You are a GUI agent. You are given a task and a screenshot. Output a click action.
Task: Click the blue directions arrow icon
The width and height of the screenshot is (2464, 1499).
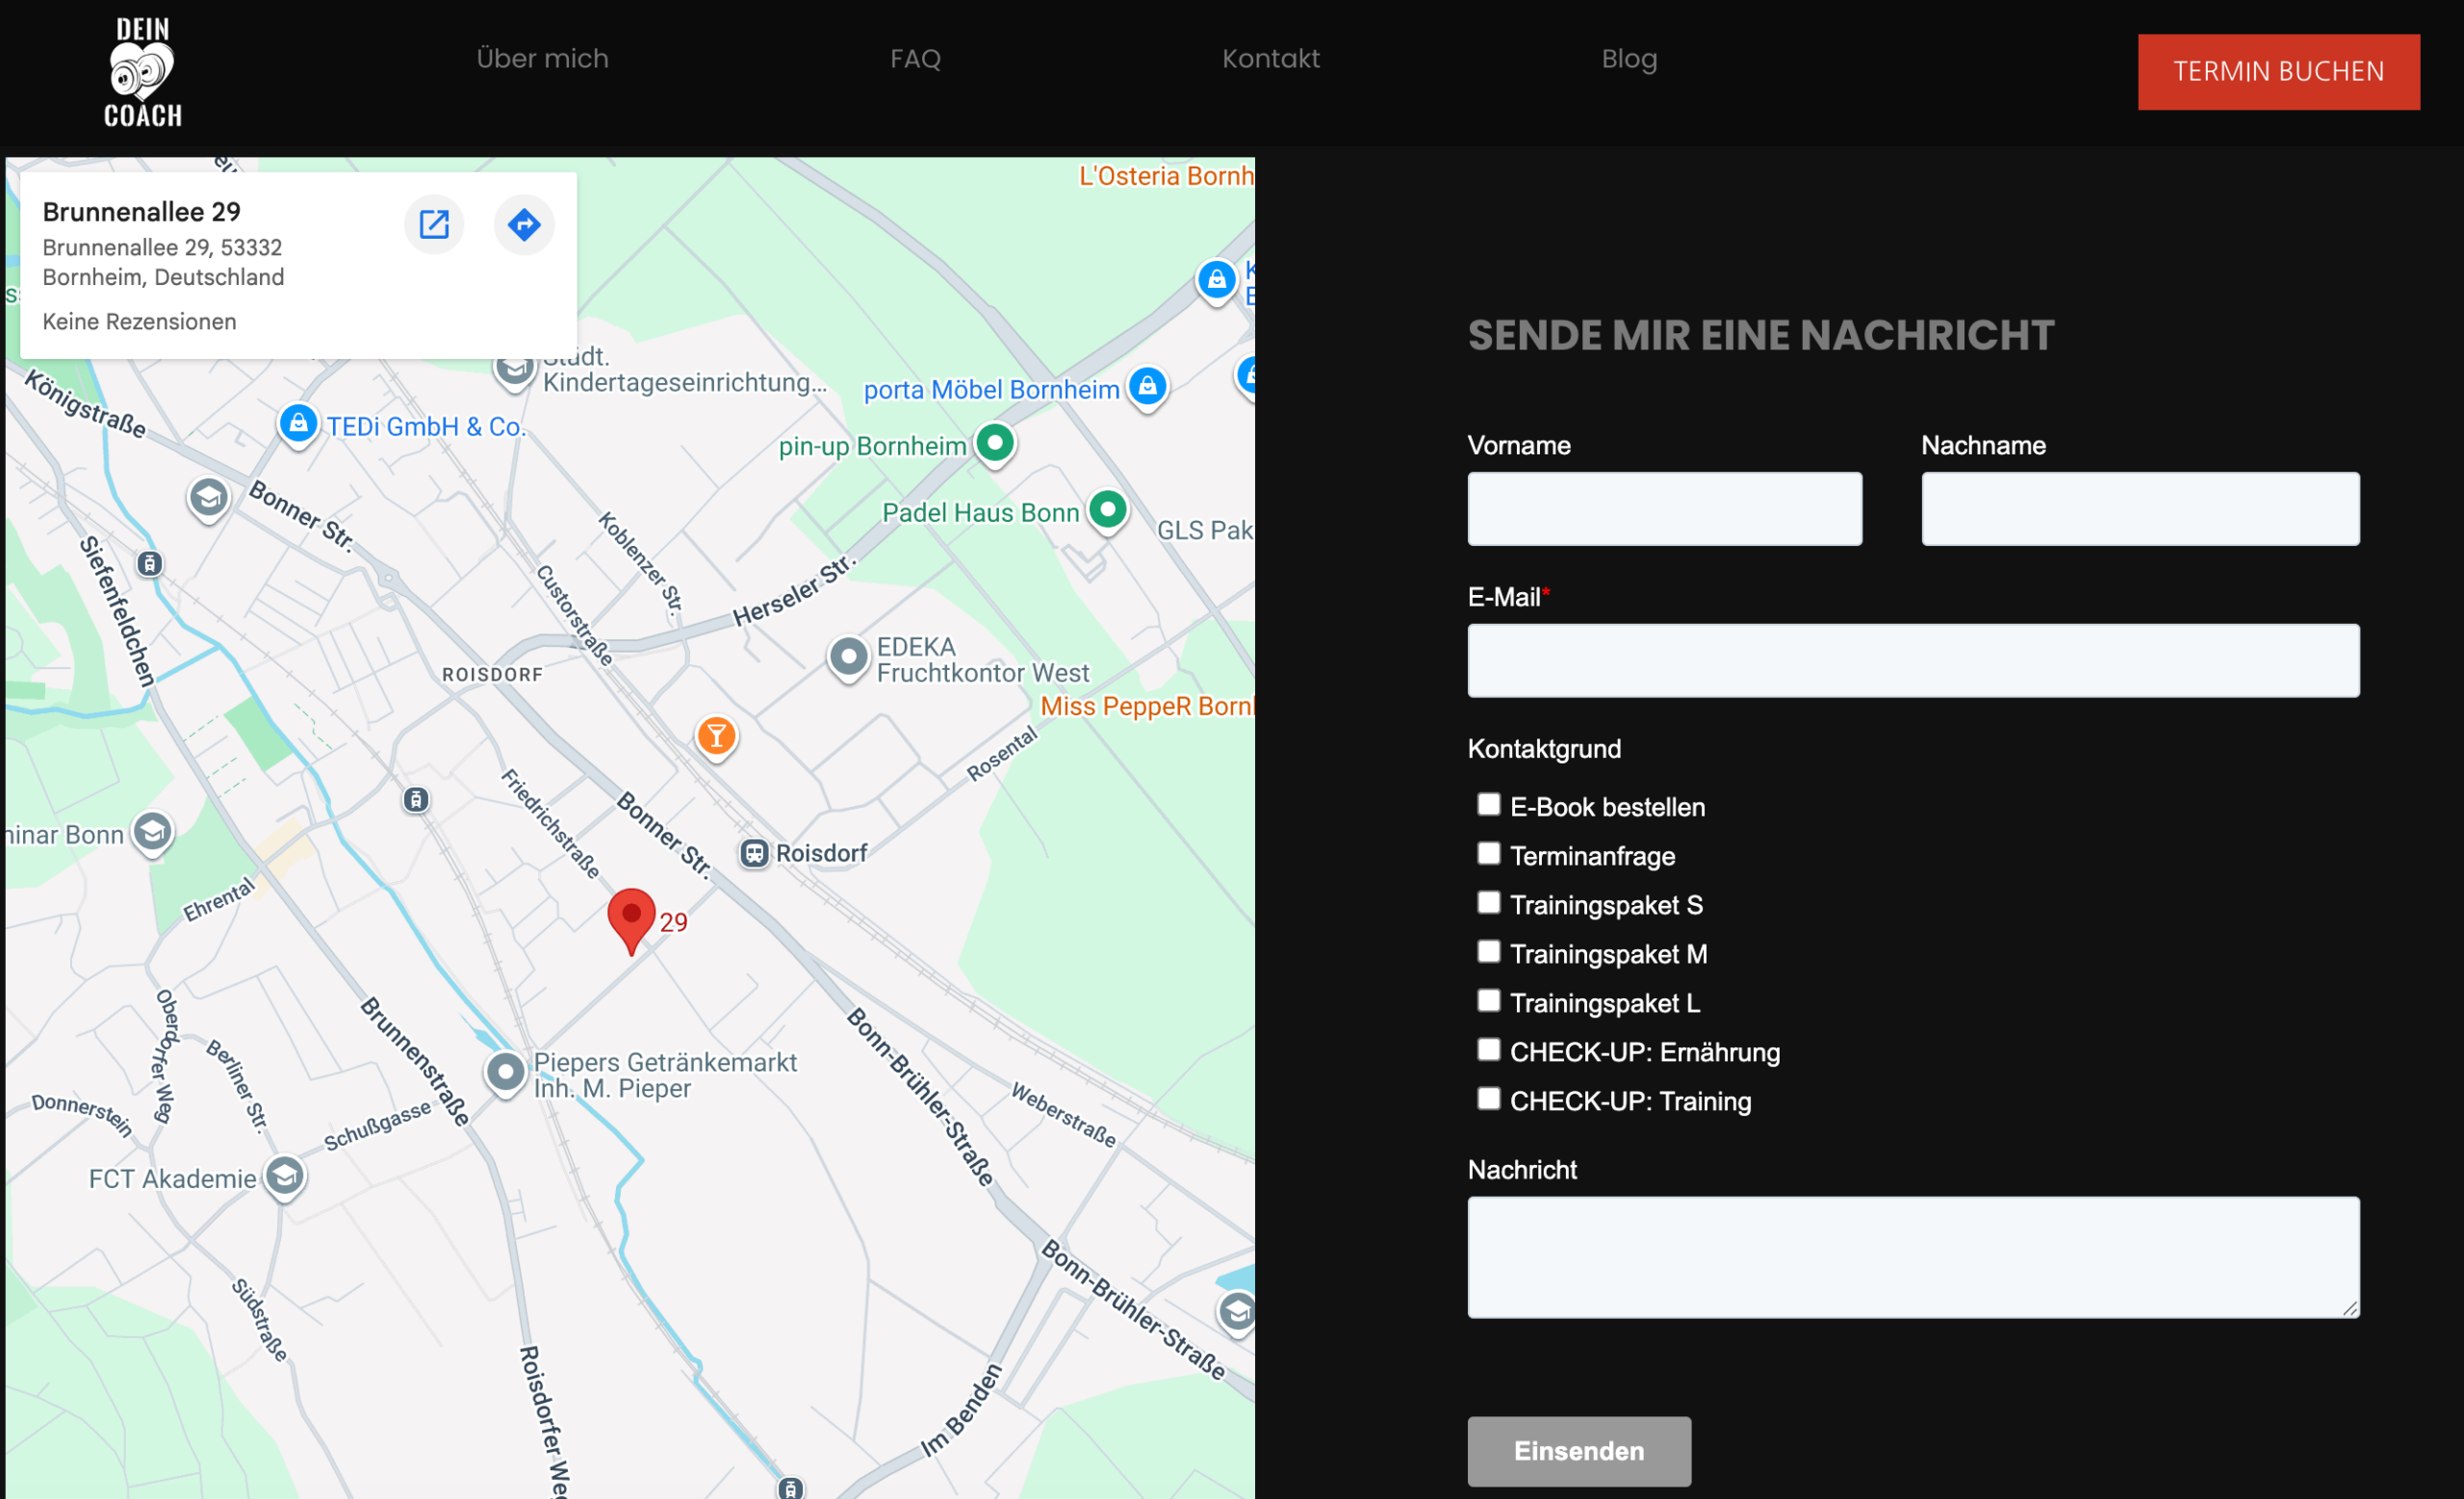(524, 224)
